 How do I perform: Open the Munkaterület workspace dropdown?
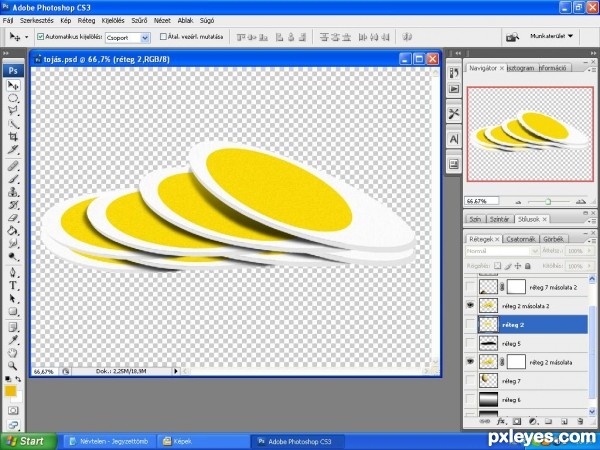551,36
